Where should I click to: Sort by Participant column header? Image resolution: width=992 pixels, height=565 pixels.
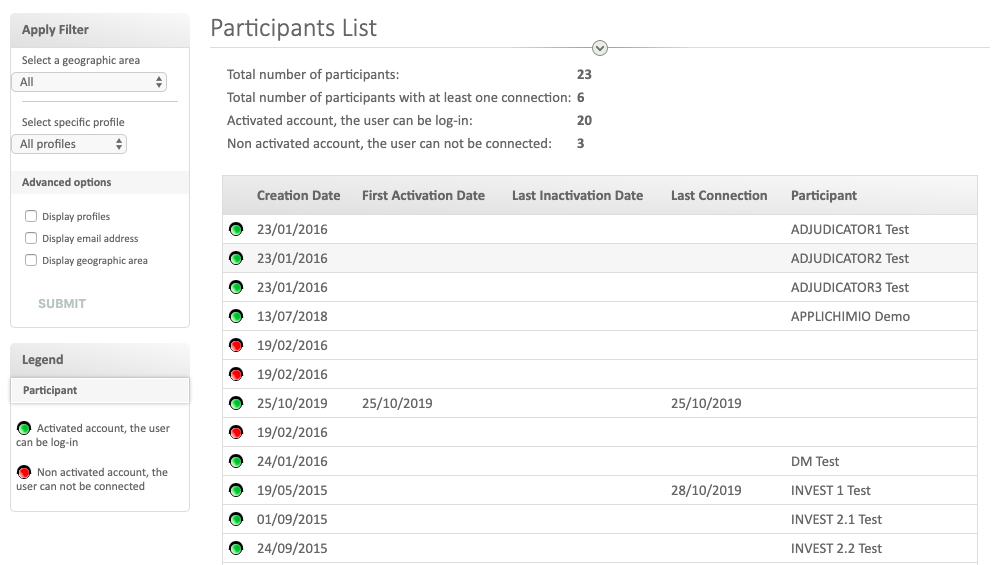[x=823, y=195]
